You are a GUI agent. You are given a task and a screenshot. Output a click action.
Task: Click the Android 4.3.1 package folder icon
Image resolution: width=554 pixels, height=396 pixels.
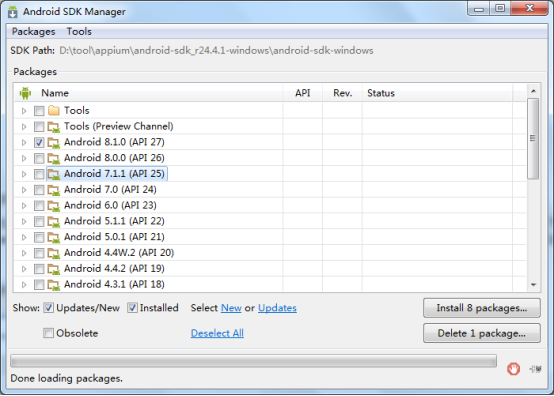54,285
